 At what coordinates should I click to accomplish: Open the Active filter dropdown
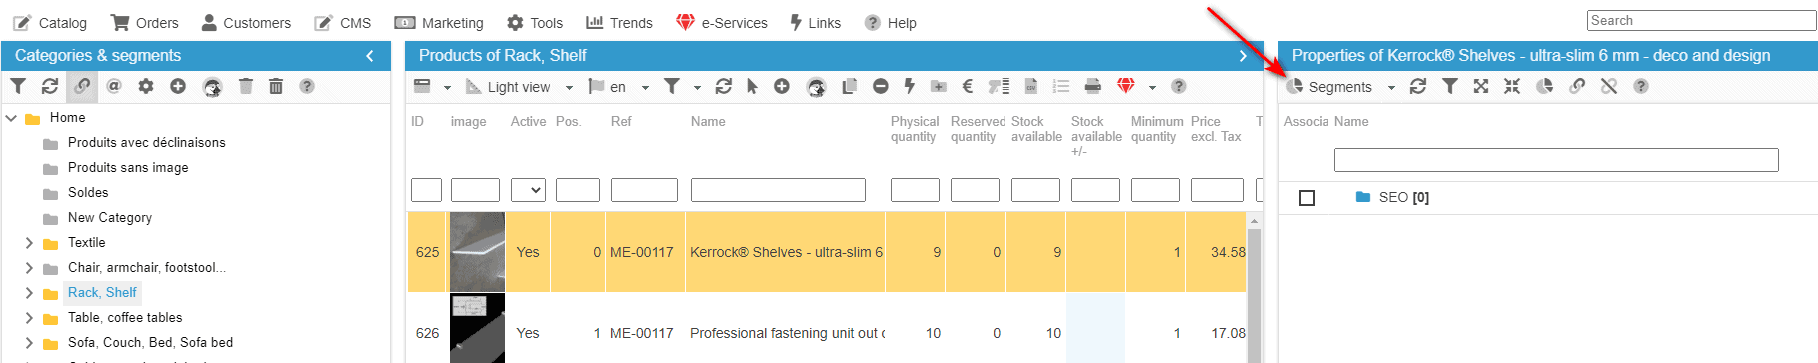[x=528, y=190]
